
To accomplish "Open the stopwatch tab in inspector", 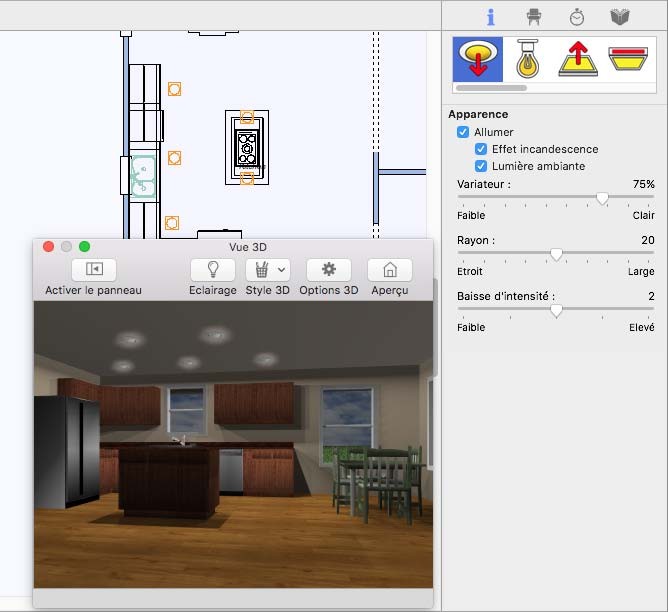I will tap(577, 17).
